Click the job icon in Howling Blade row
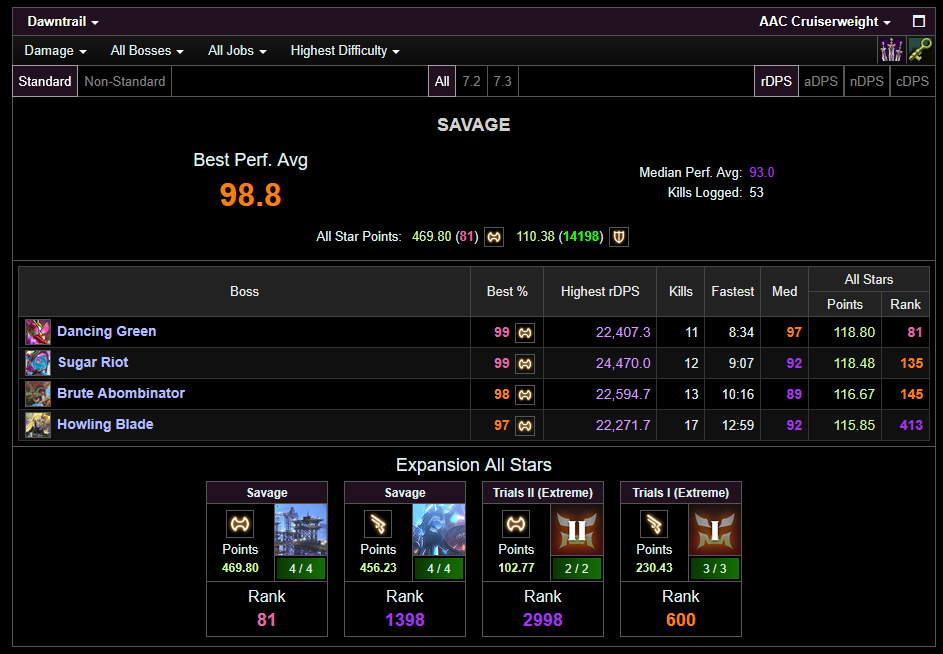 coord(525,426)
